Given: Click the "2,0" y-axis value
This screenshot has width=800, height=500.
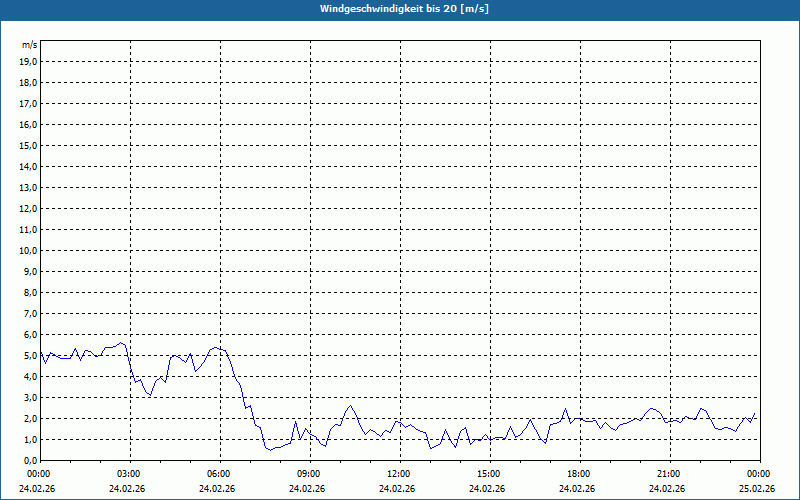Looking at the screenshot, I should coord(30,418).
